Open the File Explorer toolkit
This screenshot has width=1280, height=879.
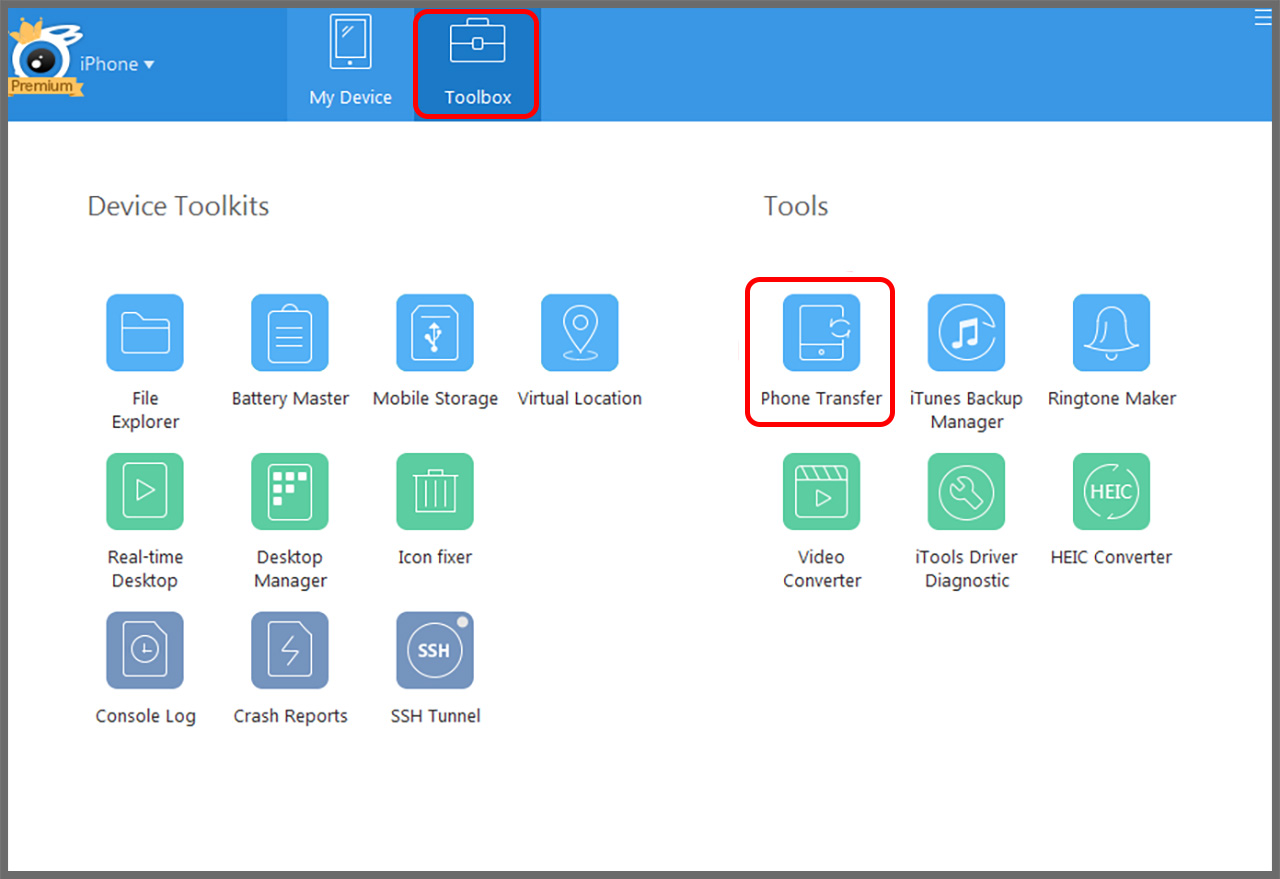tap(145, 333)
